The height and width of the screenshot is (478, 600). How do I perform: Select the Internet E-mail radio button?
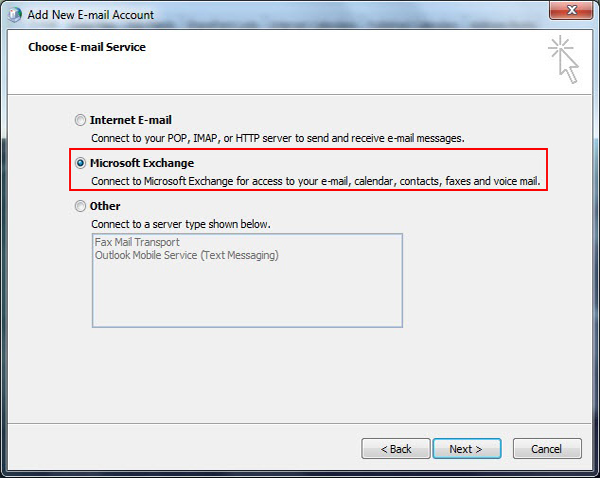pos(80,120)
